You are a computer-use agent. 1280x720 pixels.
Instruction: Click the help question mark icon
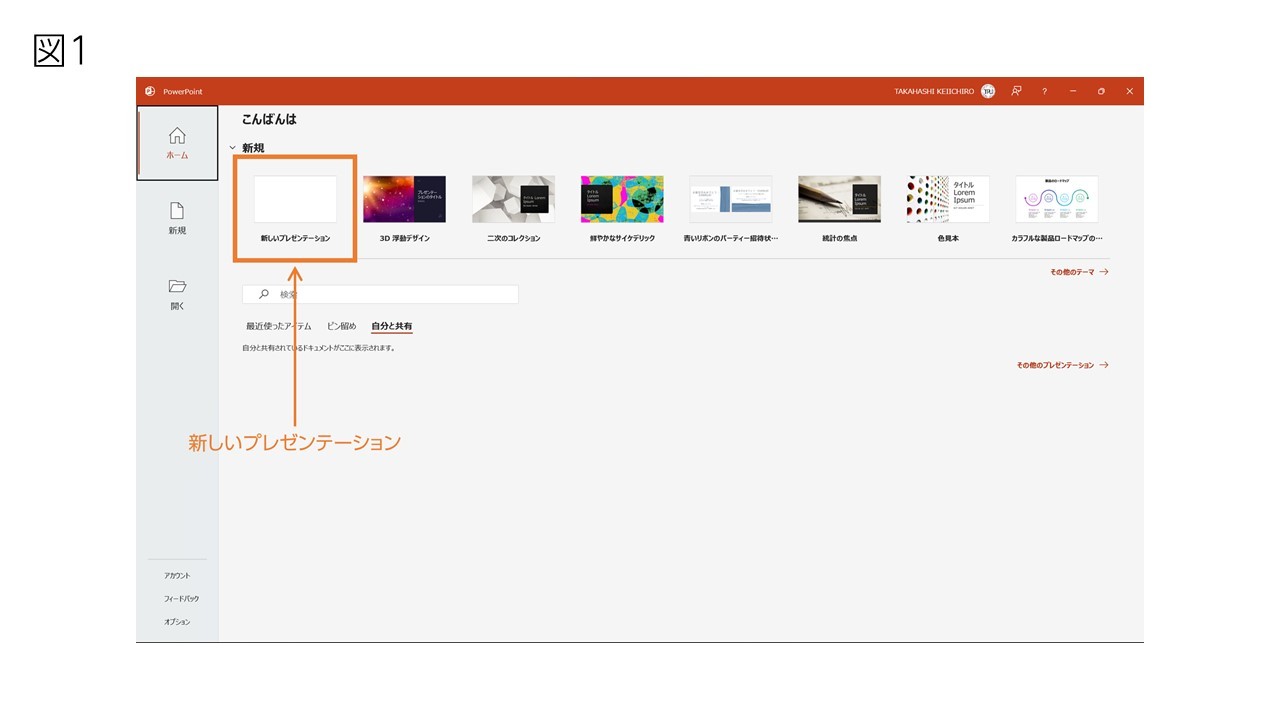pos(1044,91)
